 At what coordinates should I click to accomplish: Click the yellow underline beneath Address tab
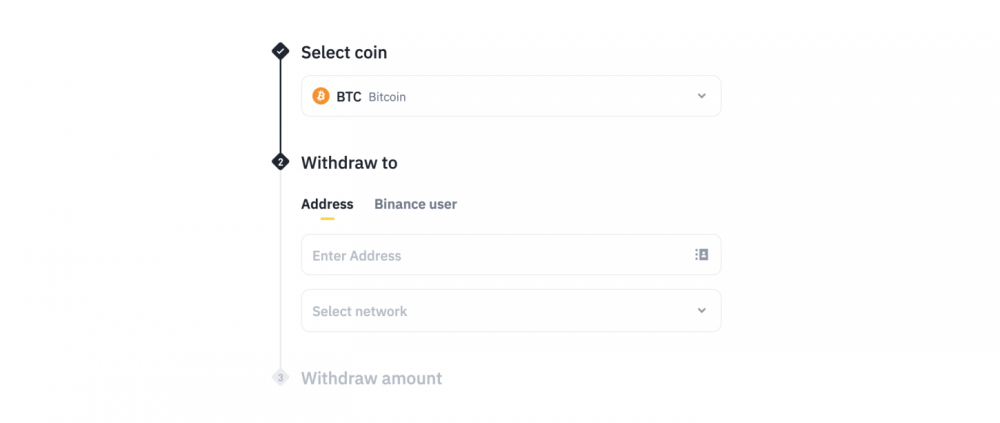click(327, 219)
